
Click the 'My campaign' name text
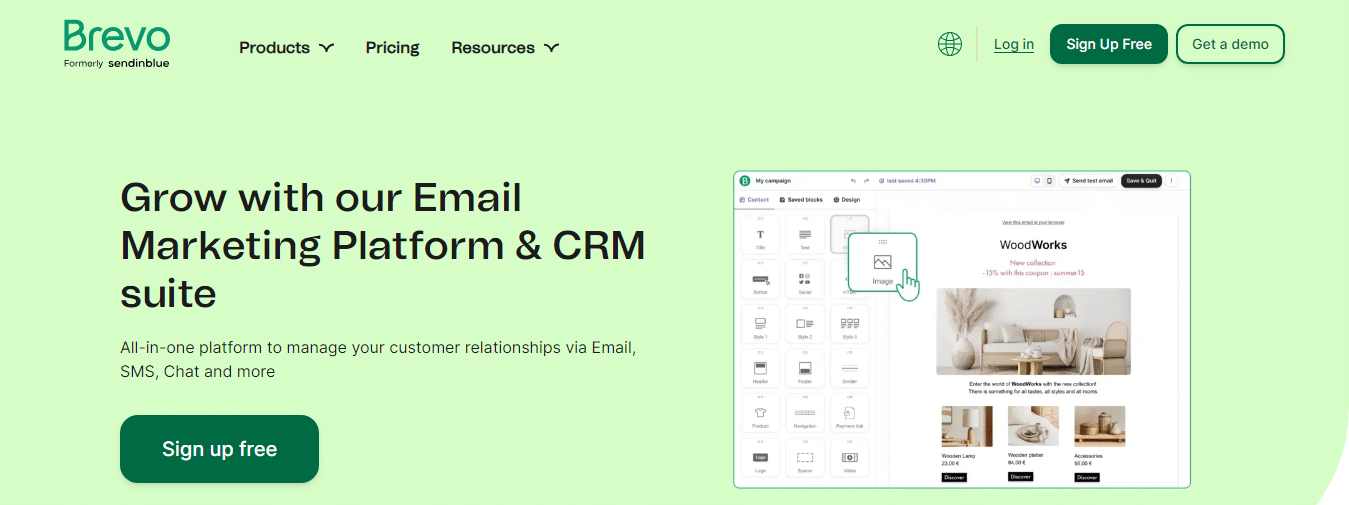[x=773, y=181]
